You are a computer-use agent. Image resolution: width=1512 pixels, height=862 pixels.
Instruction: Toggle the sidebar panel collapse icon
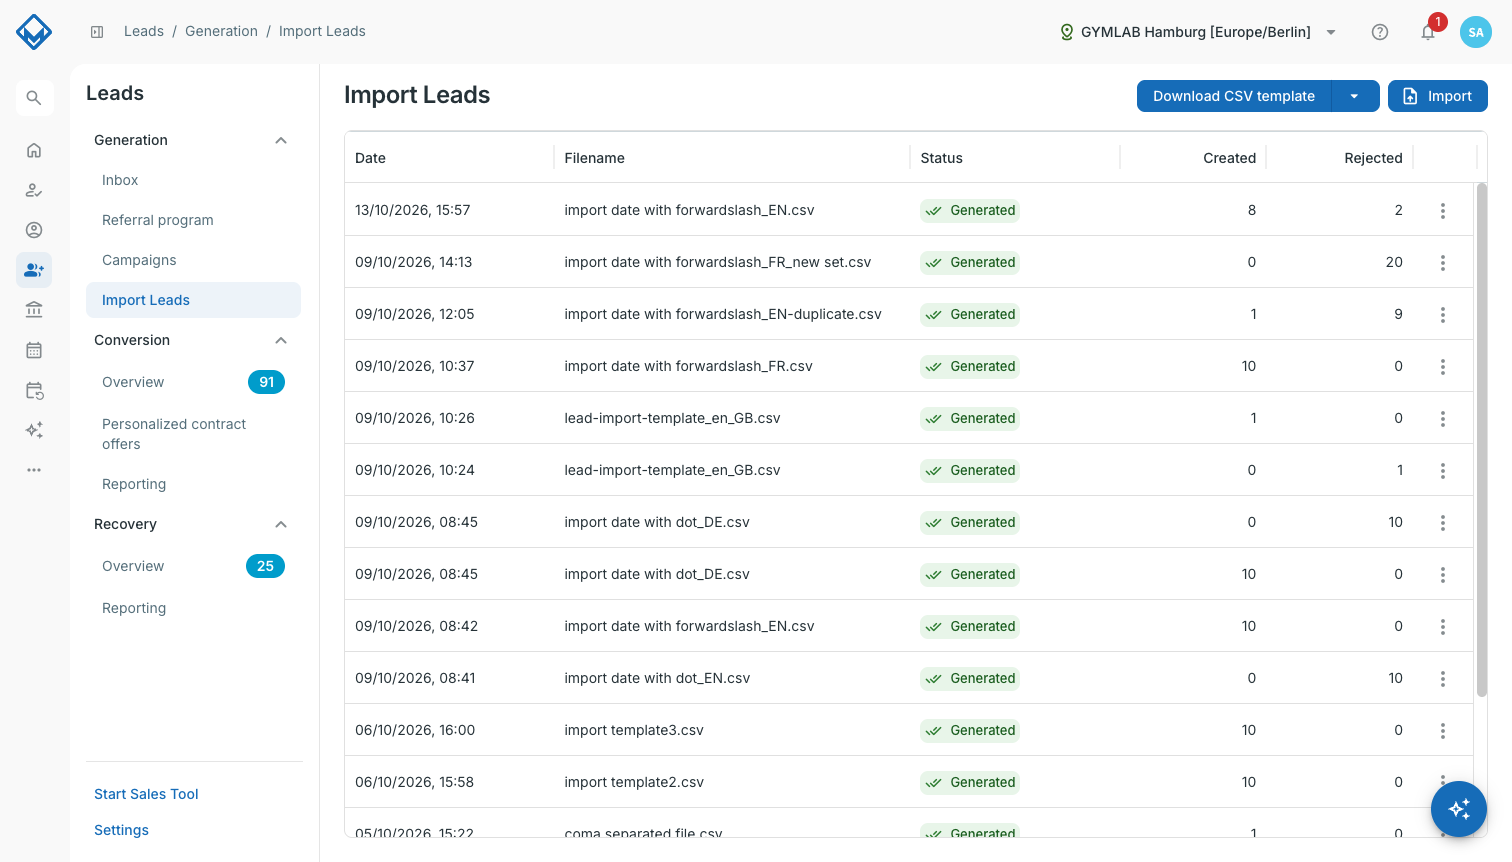(97, 32)
